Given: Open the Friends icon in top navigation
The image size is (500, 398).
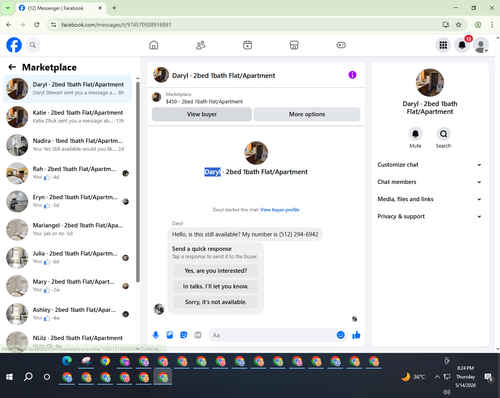Looking at the screenshot, I should point(200,45).
